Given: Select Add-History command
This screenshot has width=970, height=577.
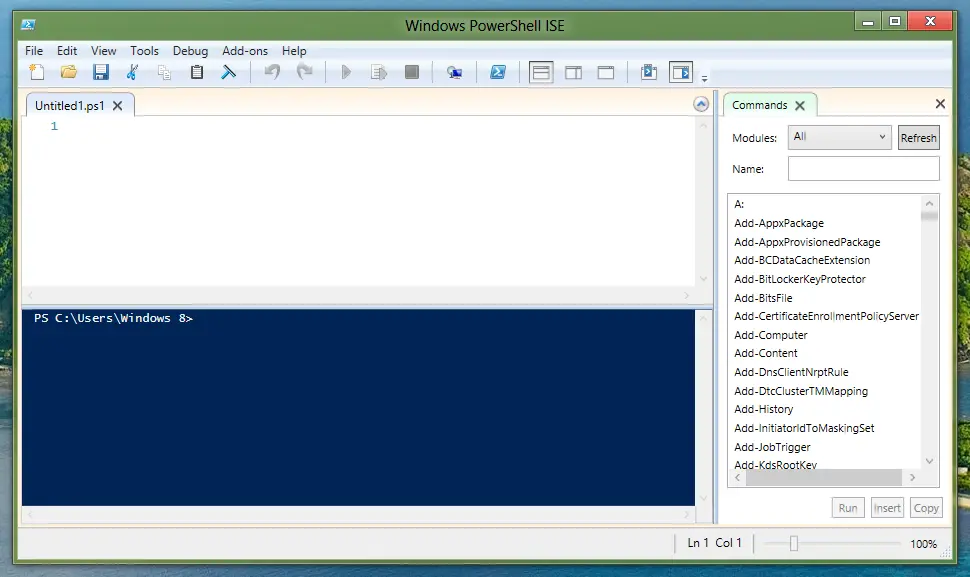Looking at the screenshot, I should (763, 409).
